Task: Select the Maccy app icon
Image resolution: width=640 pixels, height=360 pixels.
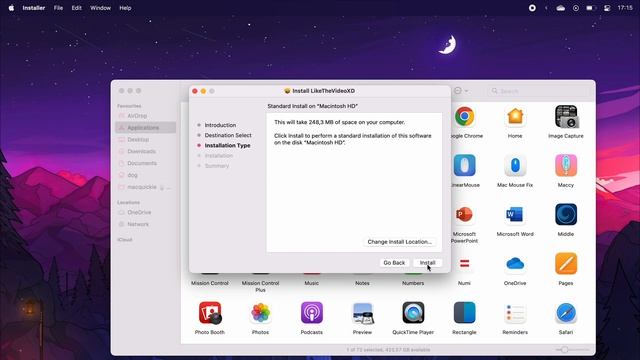Action: (x=566, y=165)
